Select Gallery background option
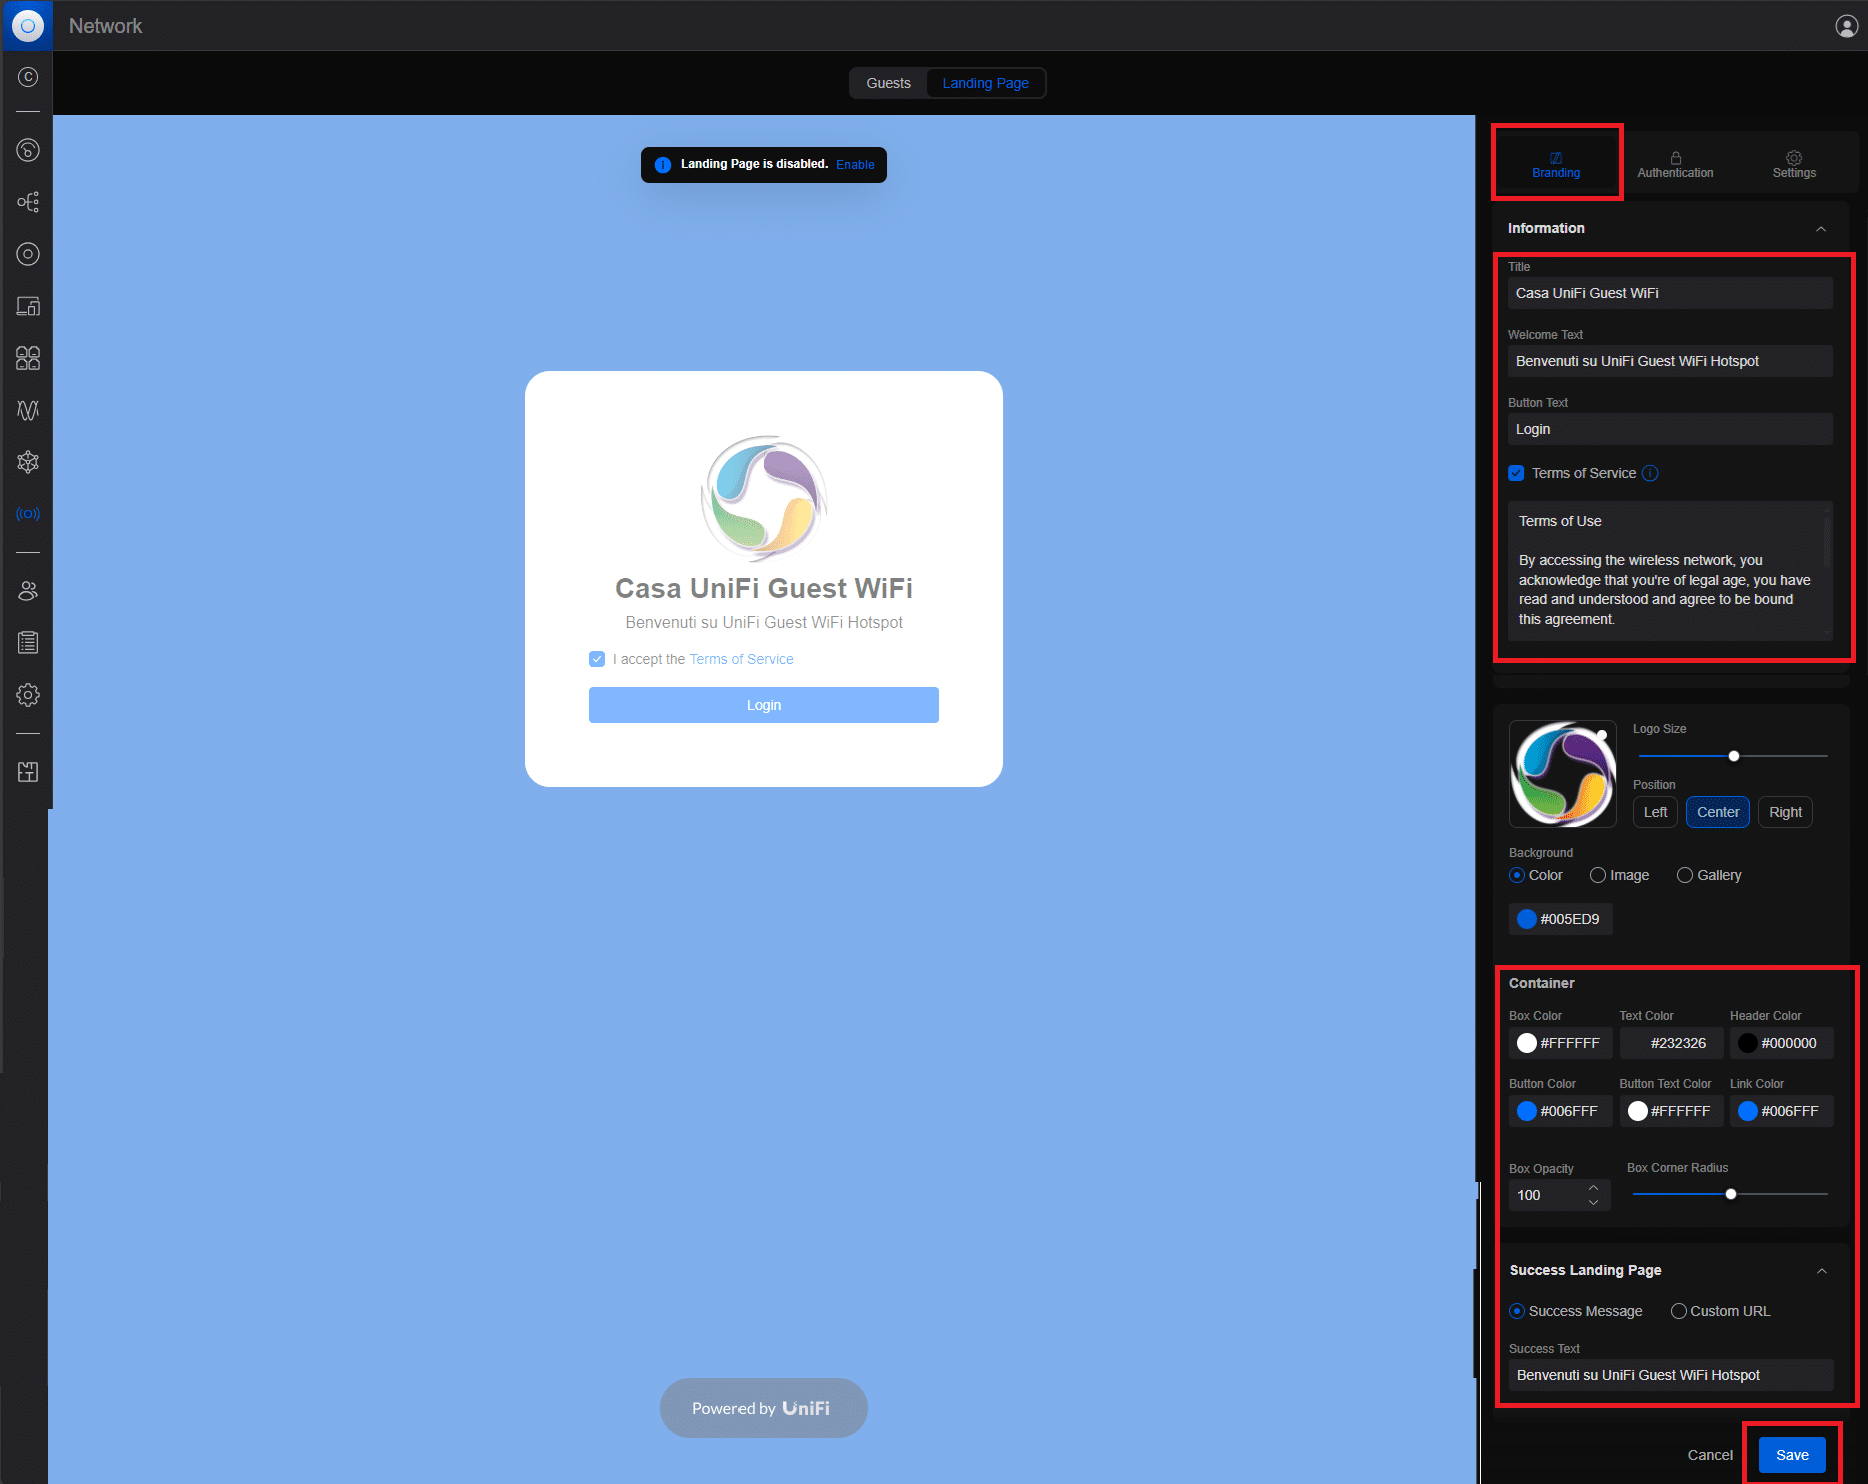This screenshot has height=1484, width=1868. (x=1685, y=875)
